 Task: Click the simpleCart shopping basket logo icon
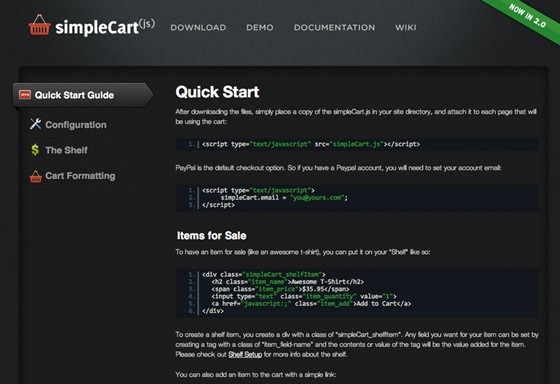click(39, 25)
